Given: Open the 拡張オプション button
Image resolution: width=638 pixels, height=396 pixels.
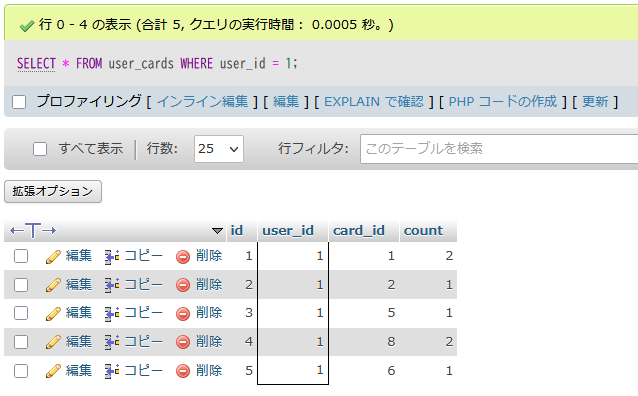Looking at the screenshot, I should [53, 191].
